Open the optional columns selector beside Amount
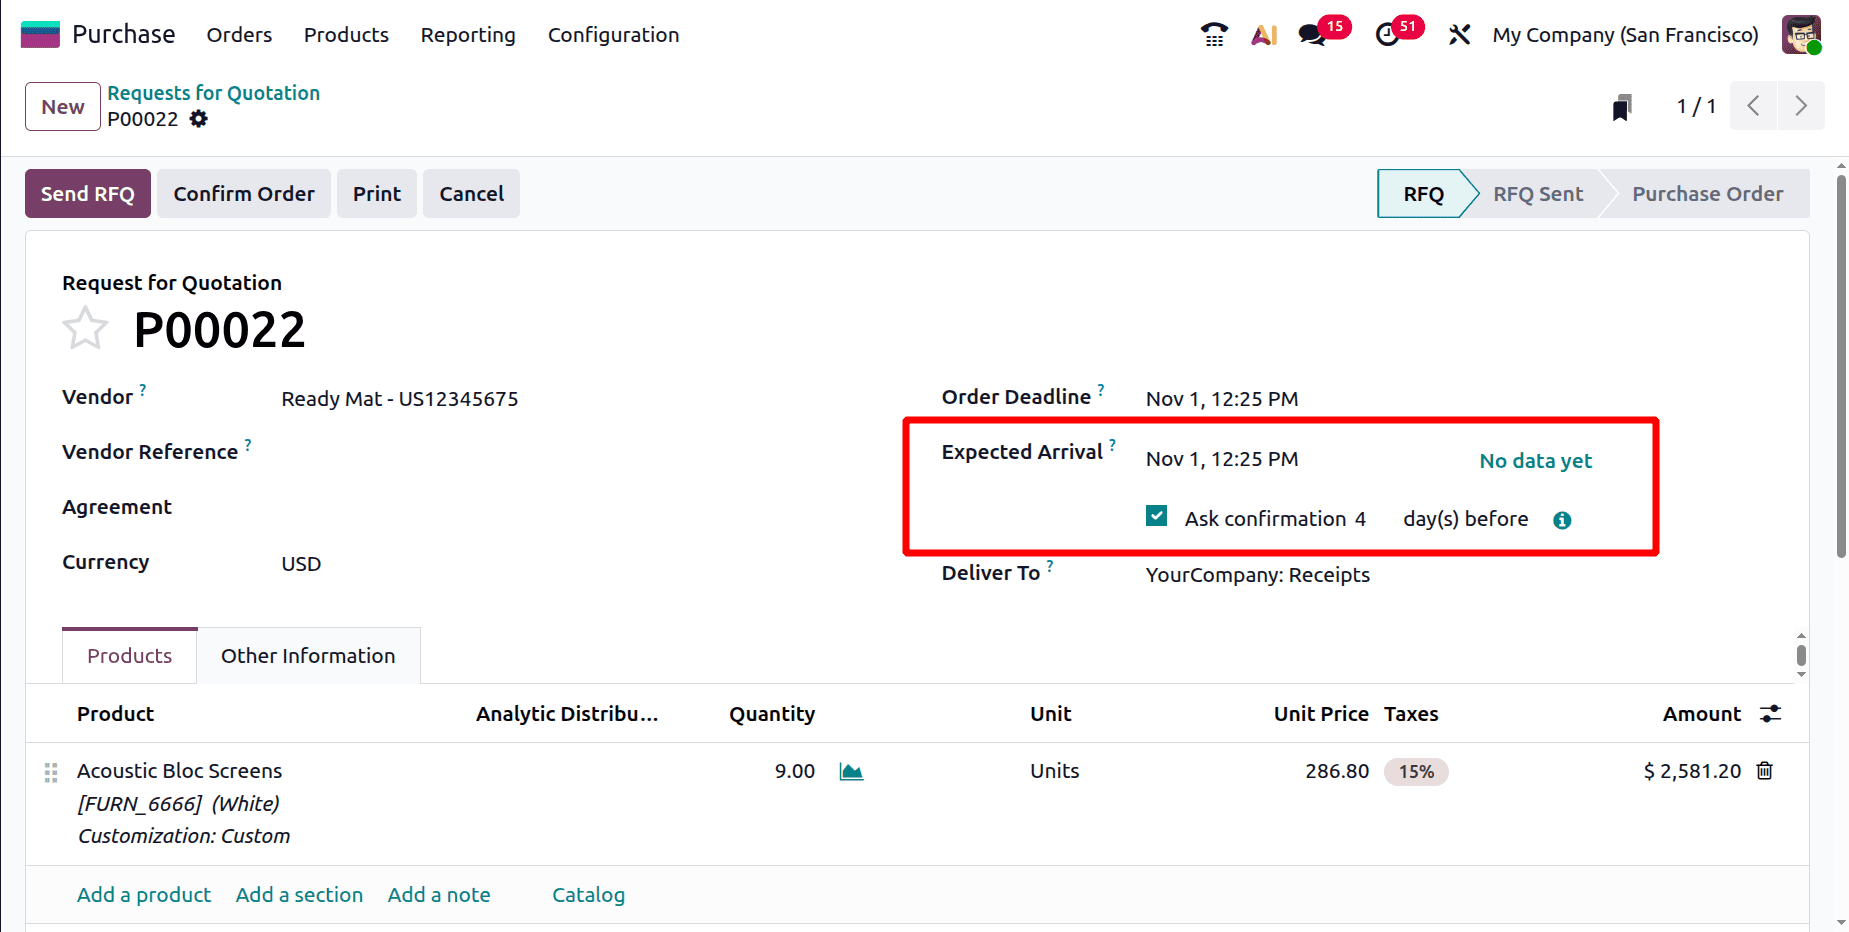Viewport: 1849px width, 932px height. 1771,713
